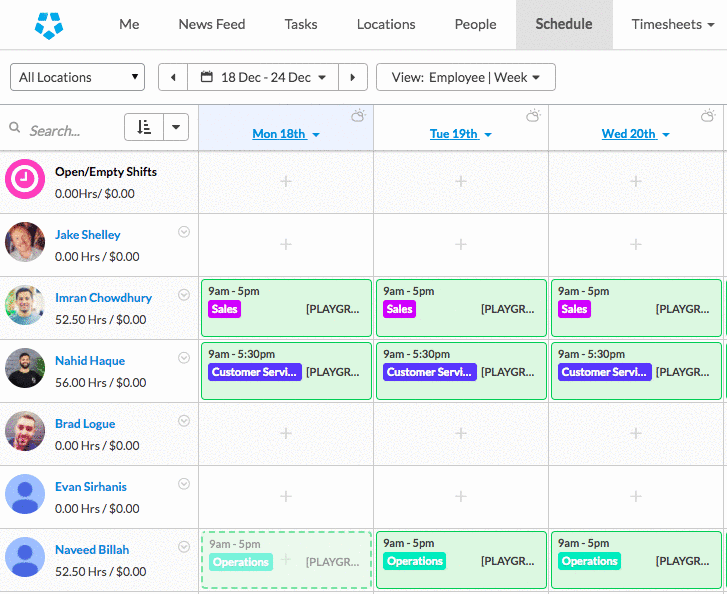Viewport: 727px width, 594px height.
Task: Go to previous week arrow
Action: coord(173,77)
